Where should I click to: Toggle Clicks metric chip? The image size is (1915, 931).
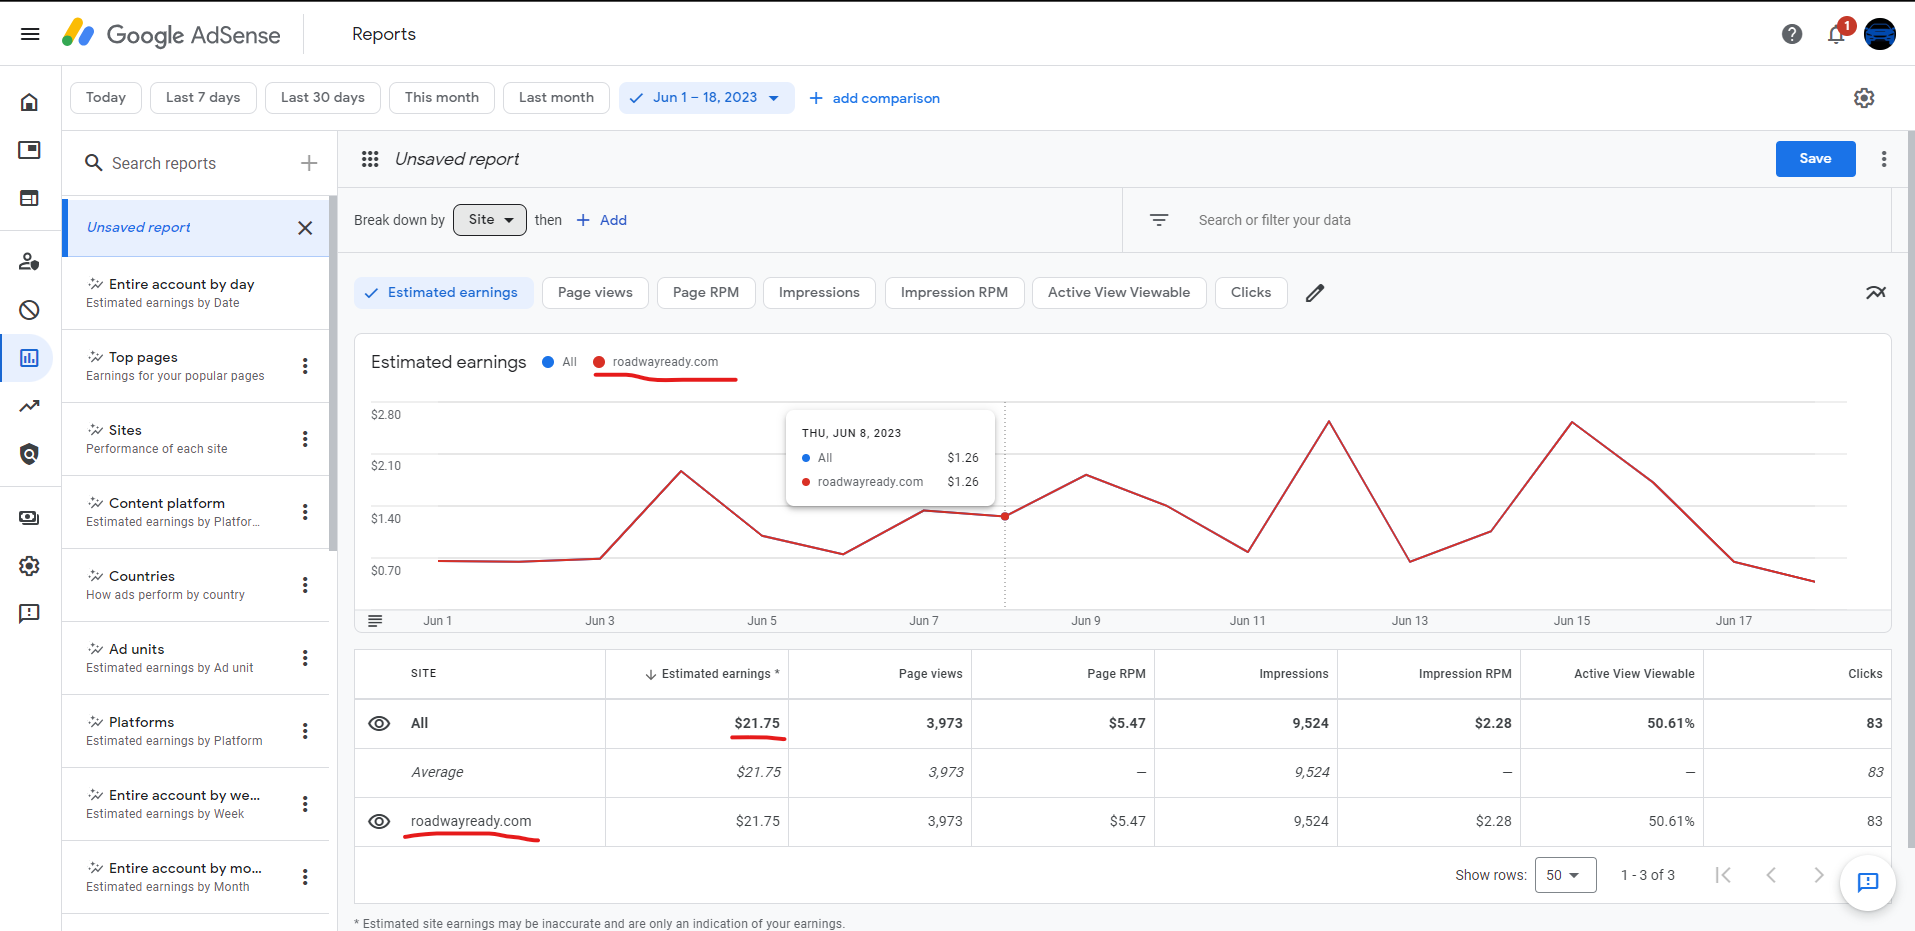1251,293
